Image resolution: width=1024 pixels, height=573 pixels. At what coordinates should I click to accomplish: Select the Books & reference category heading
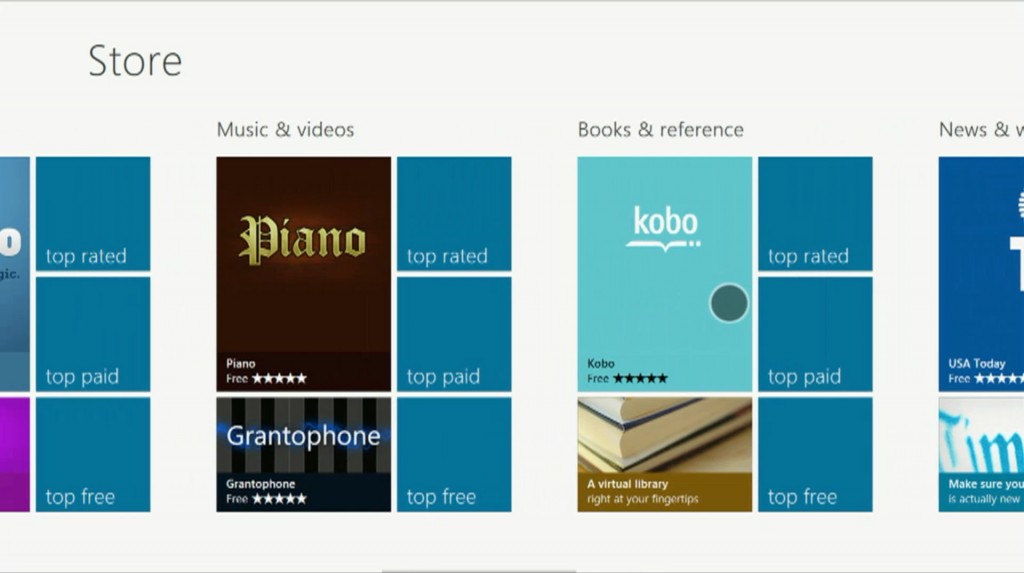point(660,129)
